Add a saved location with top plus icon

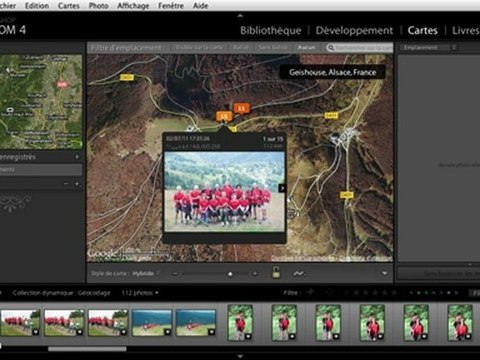click(x=77, y=157)
